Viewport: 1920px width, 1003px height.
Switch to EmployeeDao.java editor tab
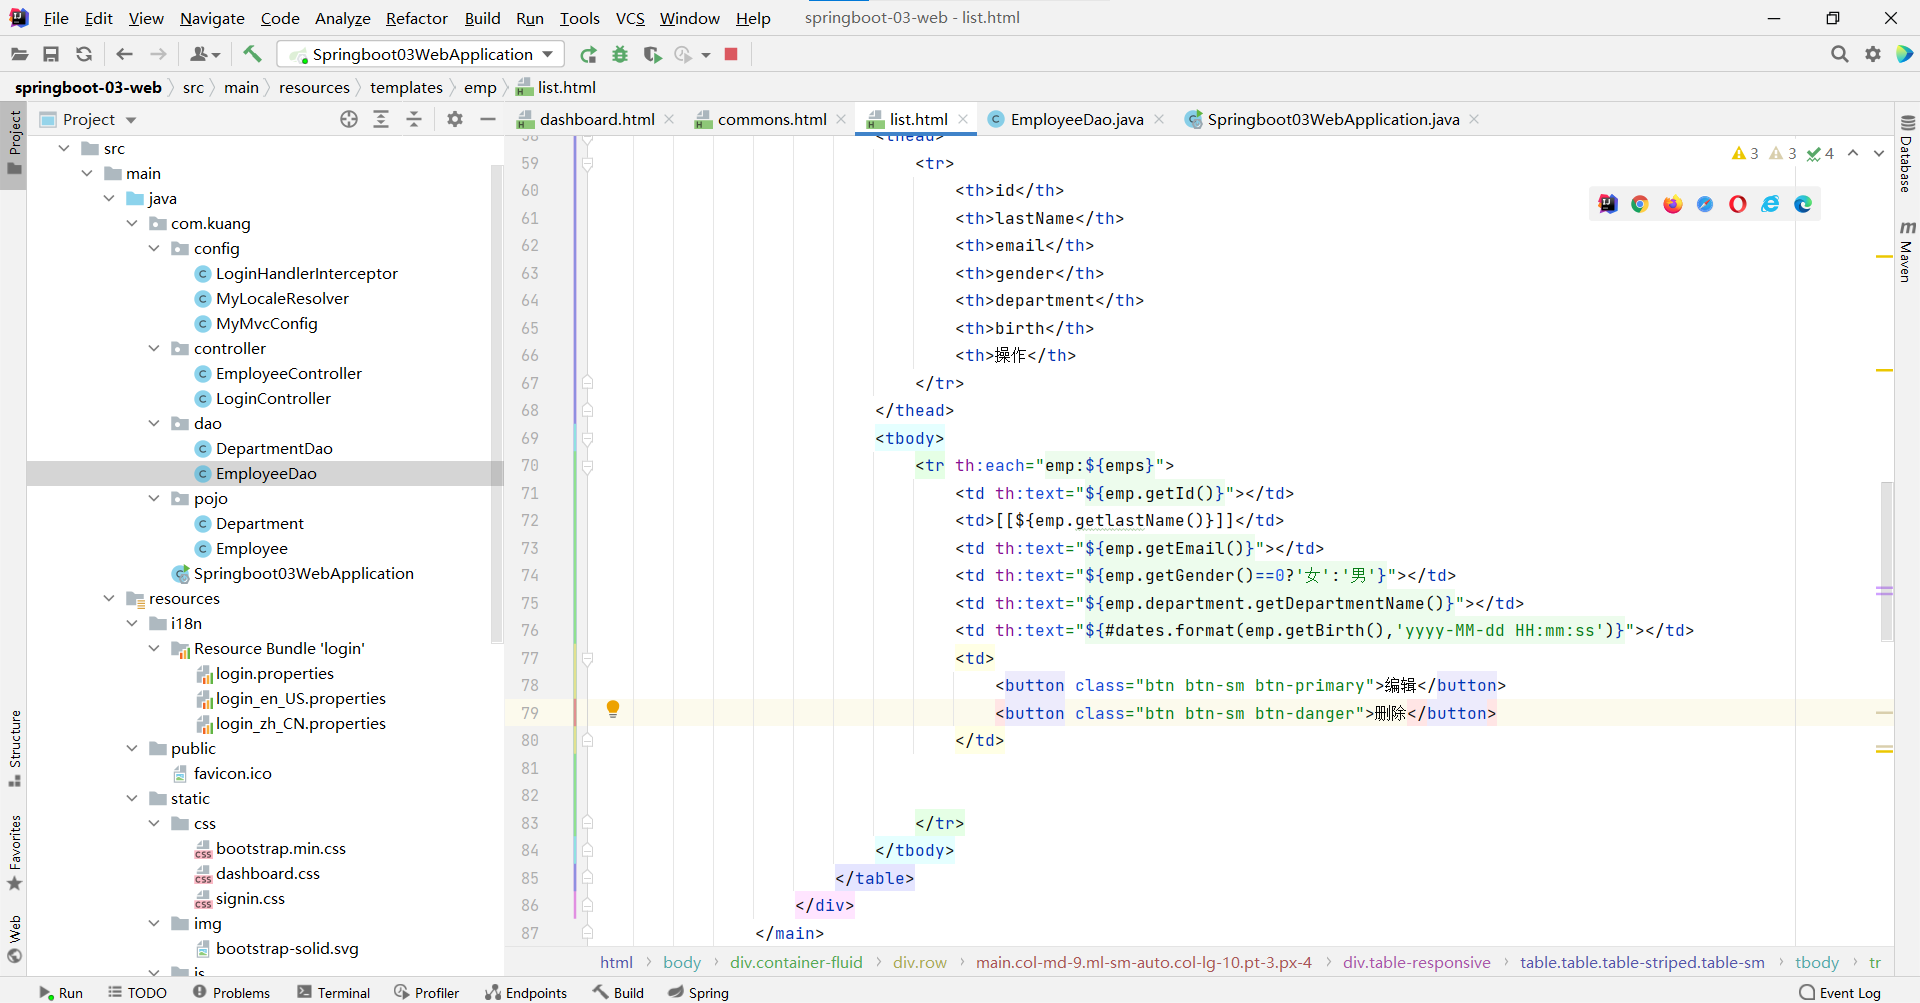[1076, 119]
